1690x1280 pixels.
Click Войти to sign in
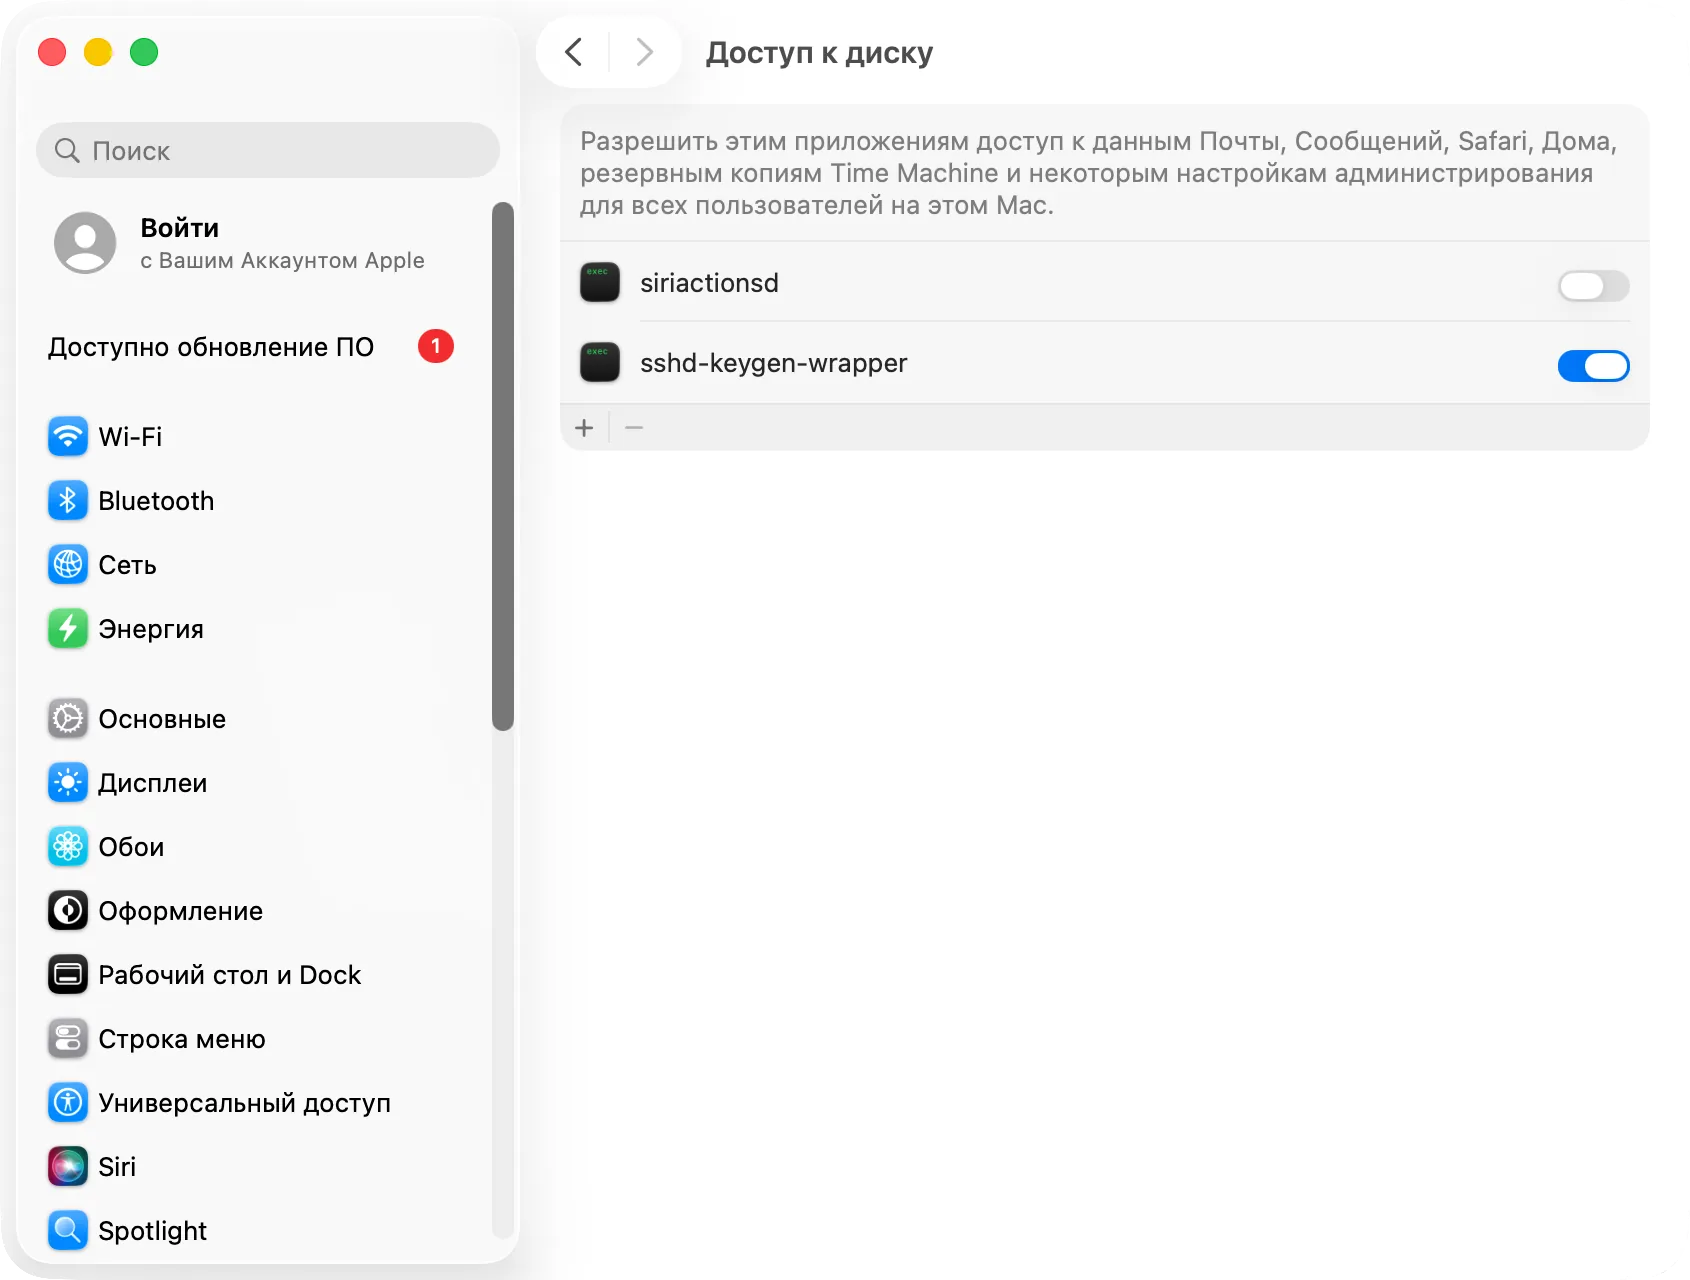coord(180,228)
